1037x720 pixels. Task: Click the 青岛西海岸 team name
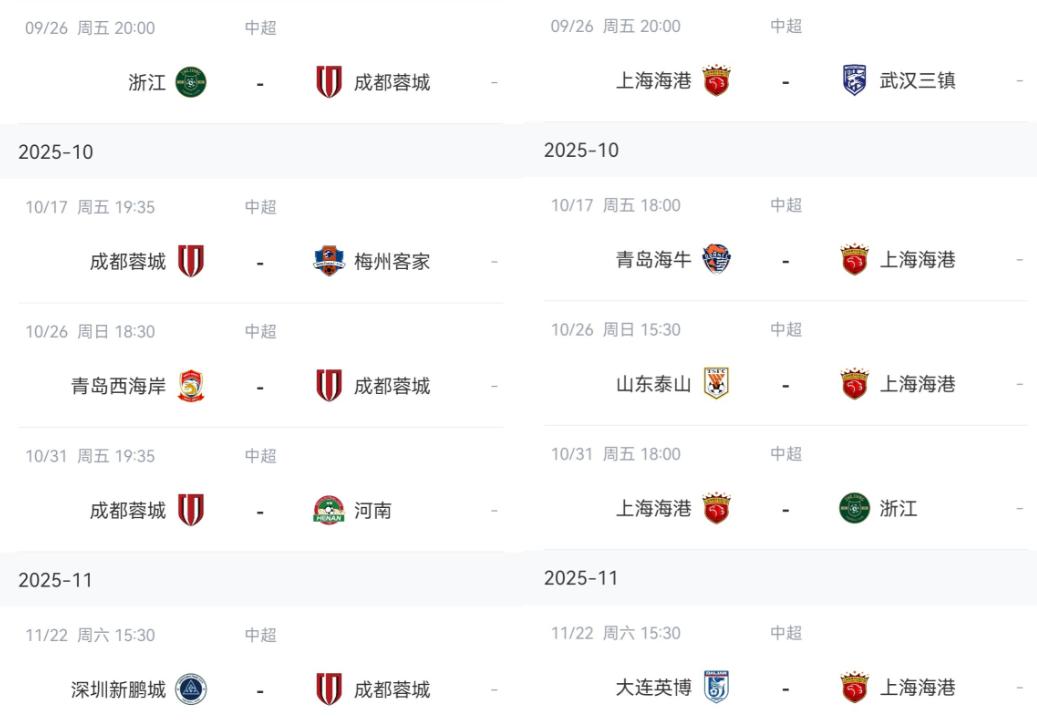(x=118, y=386)
